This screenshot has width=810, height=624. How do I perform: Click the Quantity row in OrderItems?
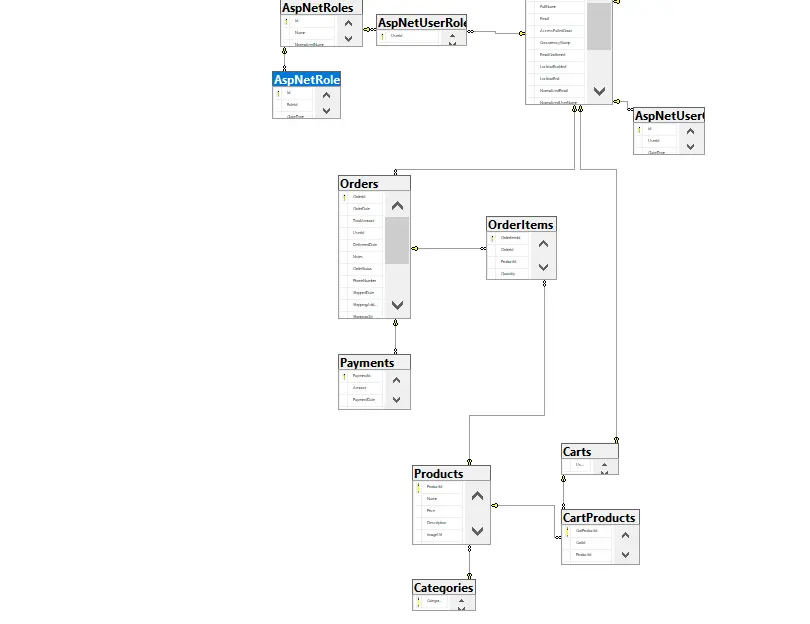[x=509, y=273]
